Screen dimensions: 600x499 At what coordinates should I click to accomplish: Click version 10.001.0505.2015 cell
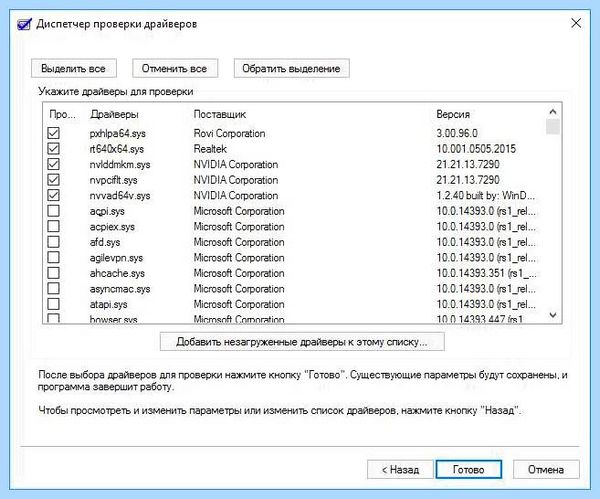476,149
